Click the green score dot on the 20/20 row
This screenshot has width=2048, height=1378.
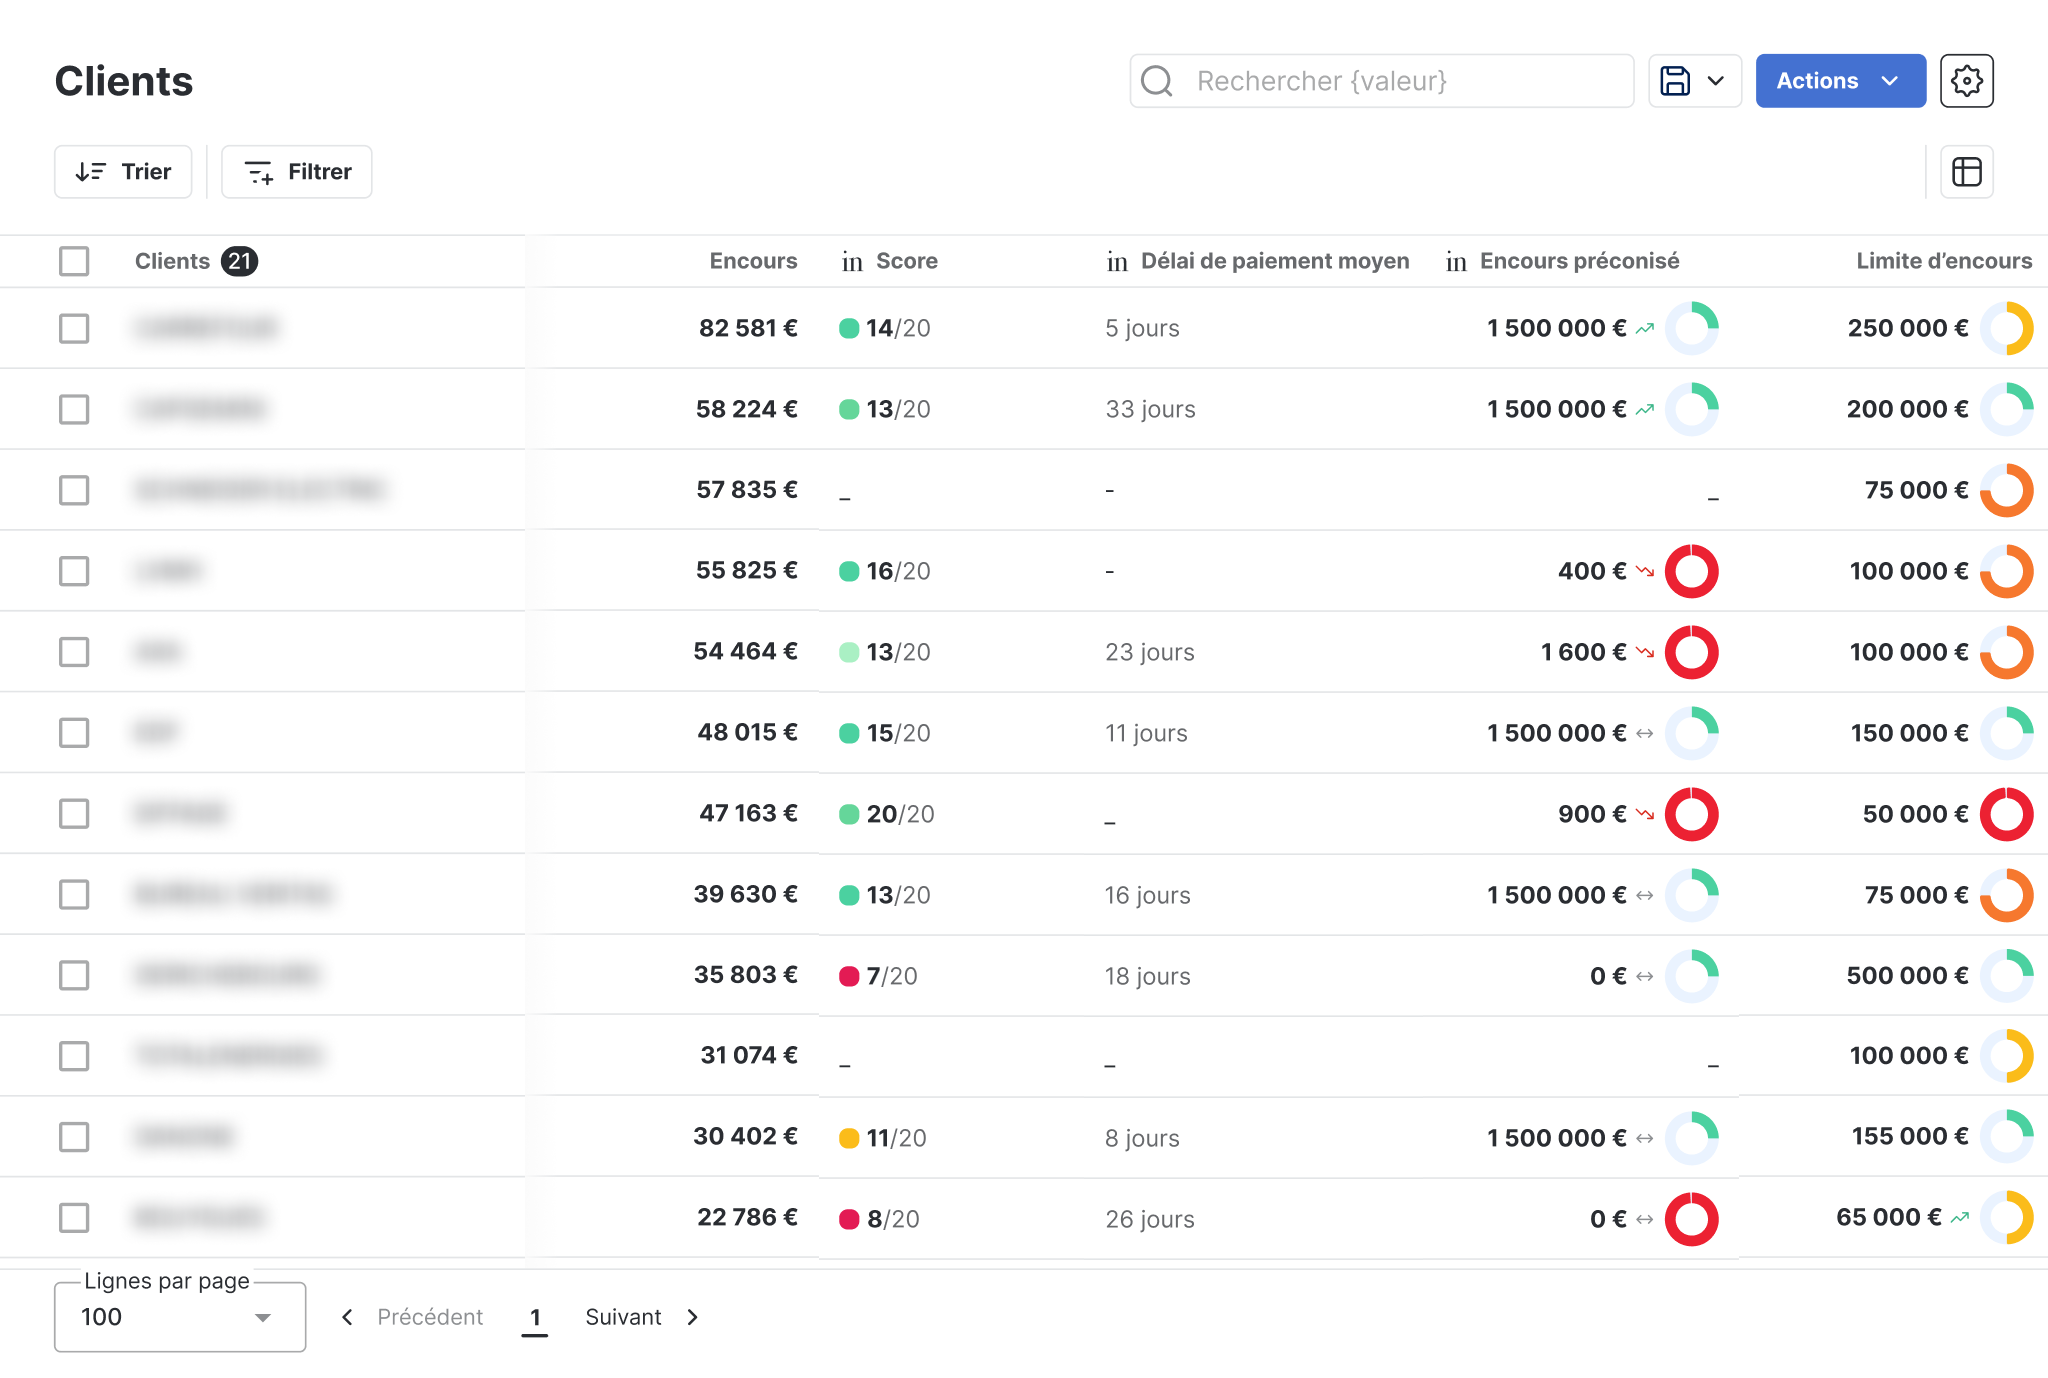[851, 813]
